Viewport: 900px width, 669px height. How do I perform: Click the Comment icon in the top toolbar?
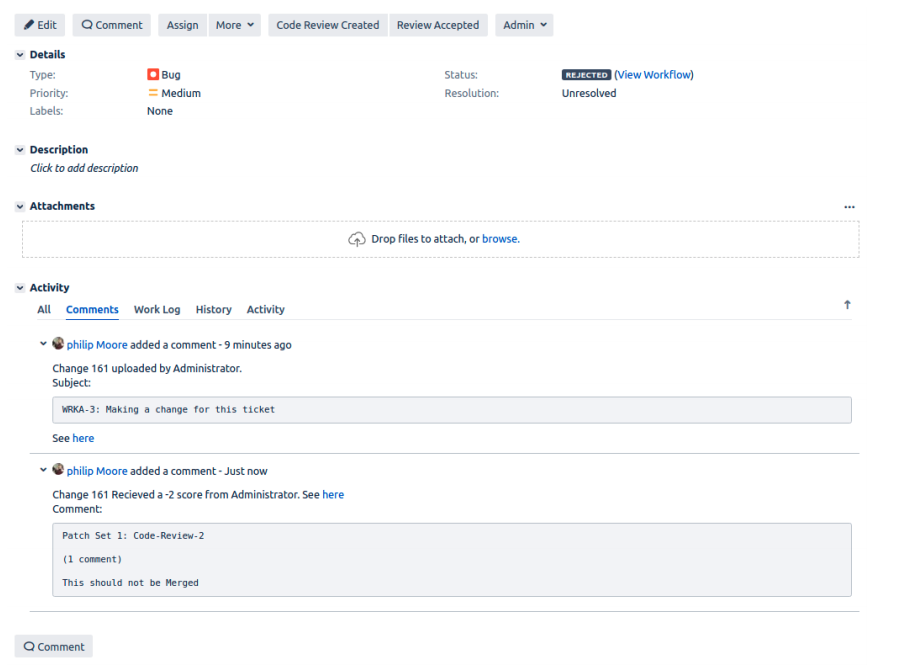[89, 24]
